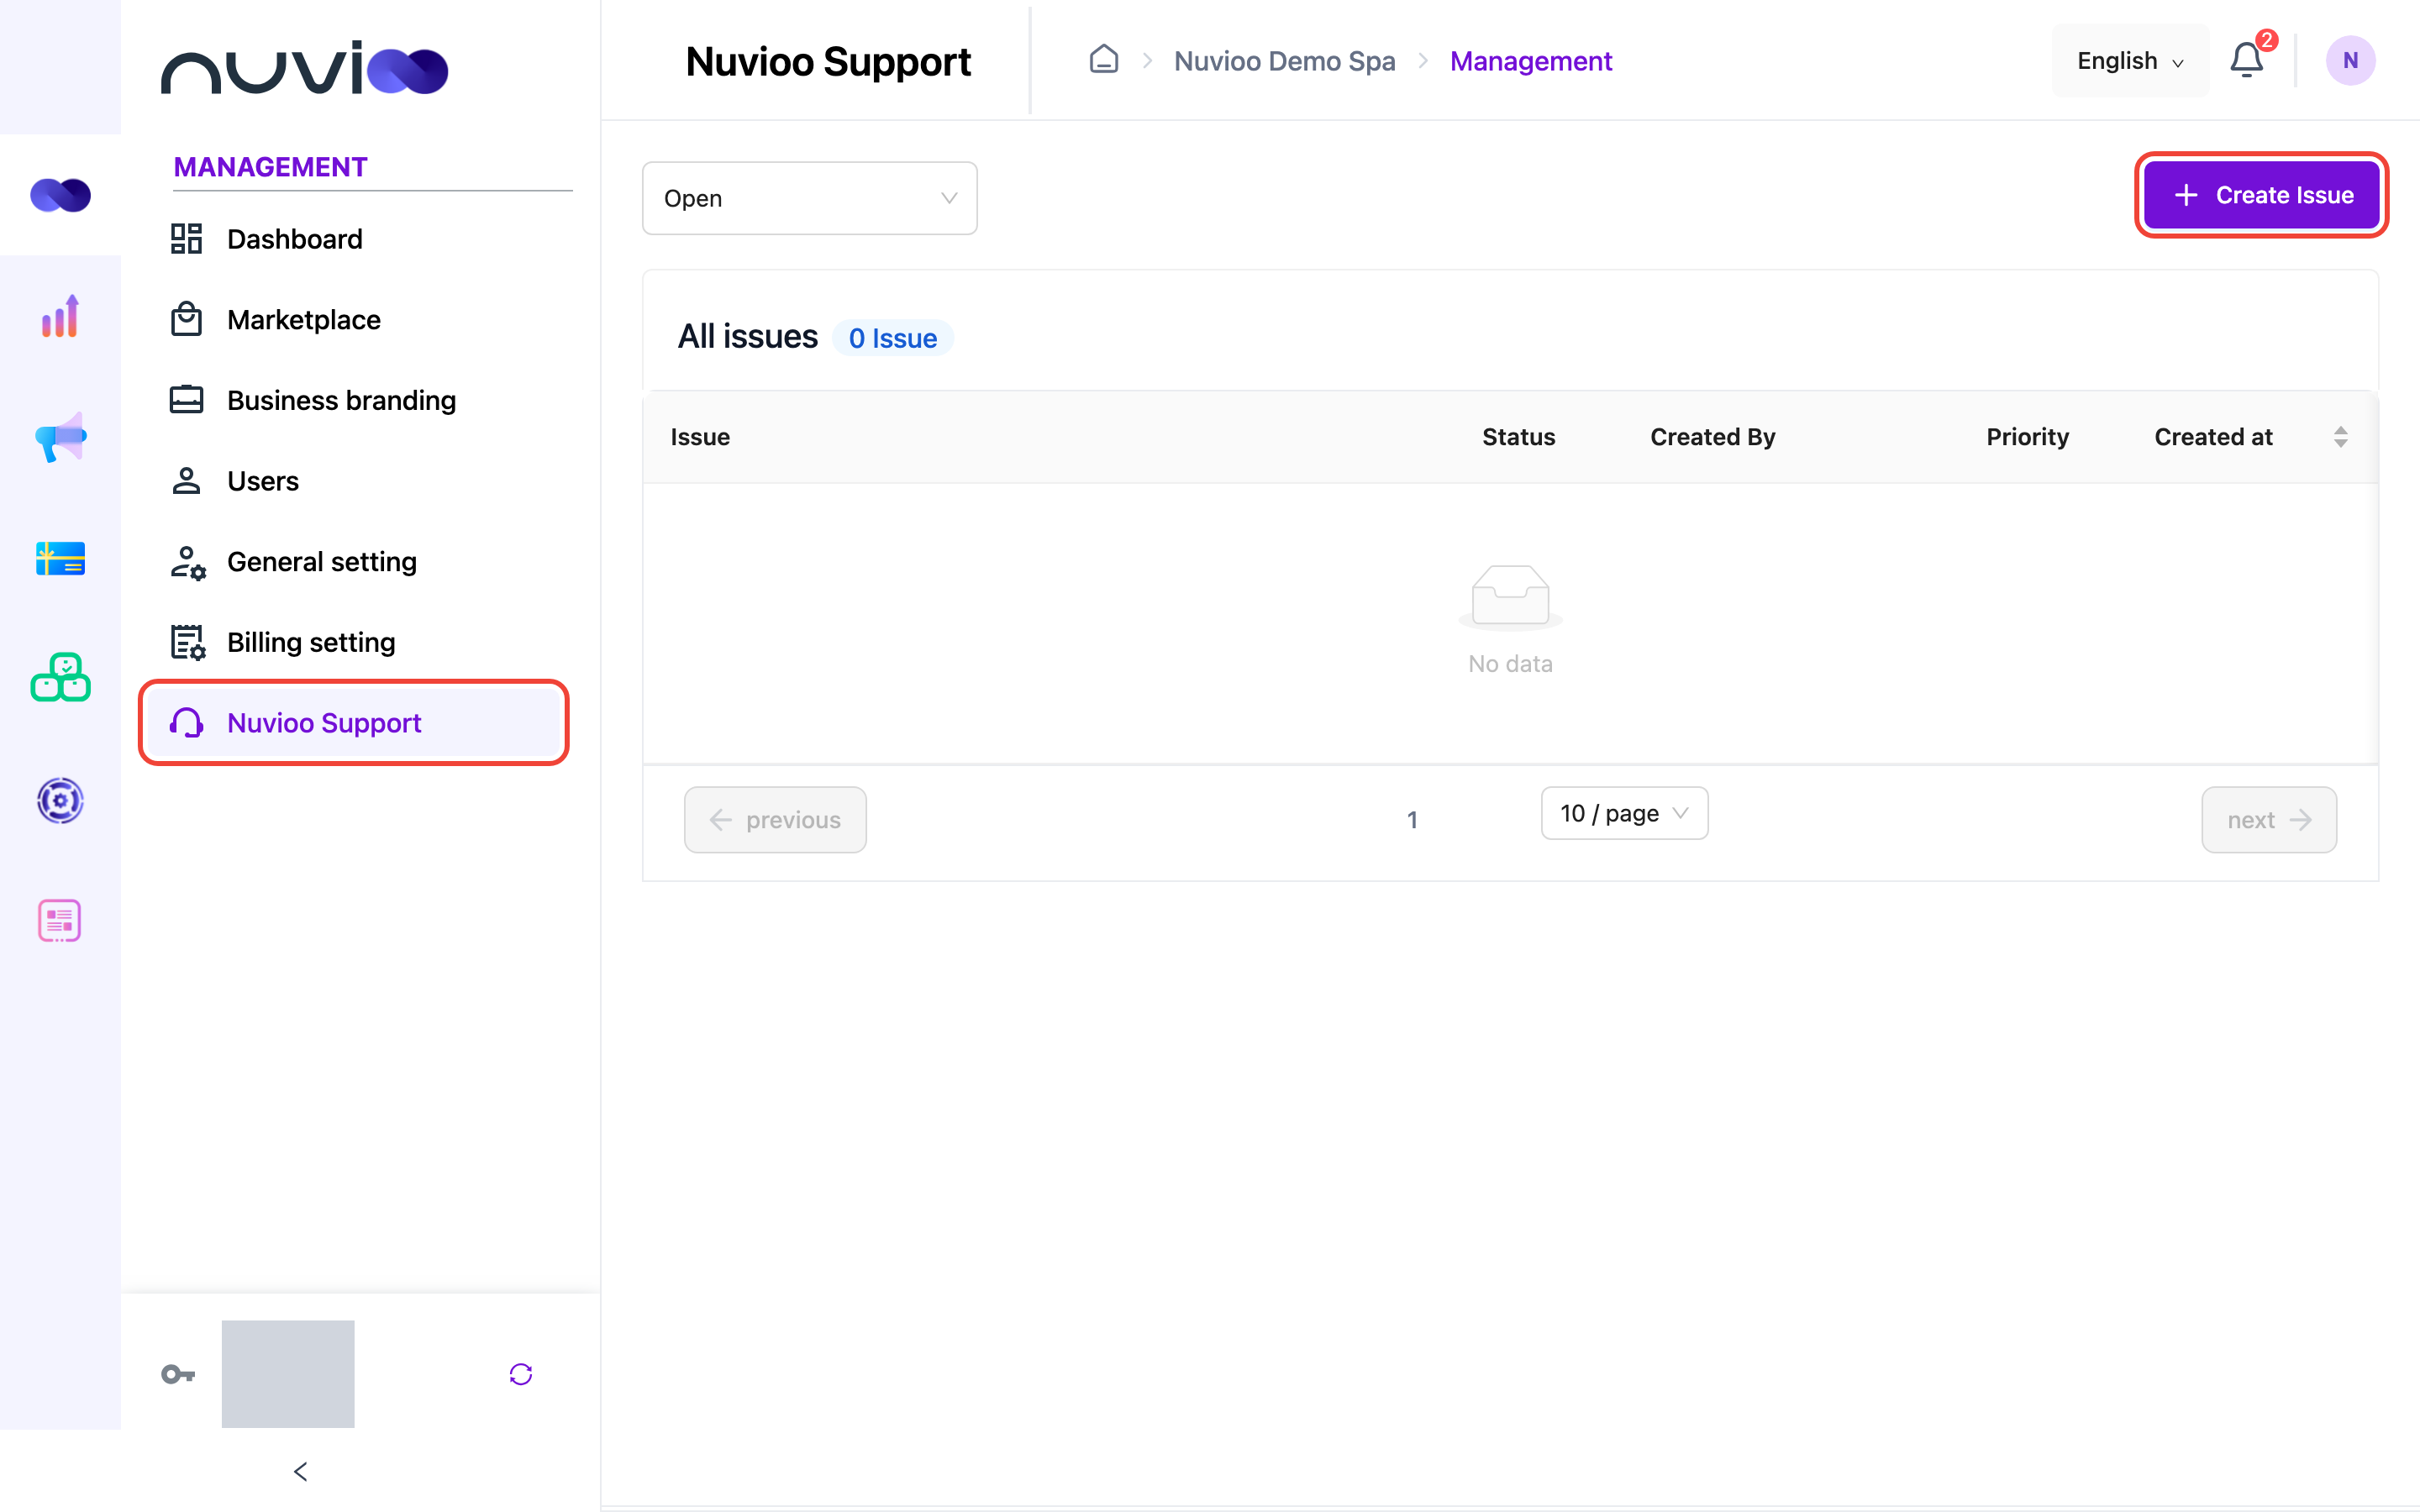Open the marketing megaphone icon
The width and height of the screenshot is (2420, 1512).
point(60,437)
